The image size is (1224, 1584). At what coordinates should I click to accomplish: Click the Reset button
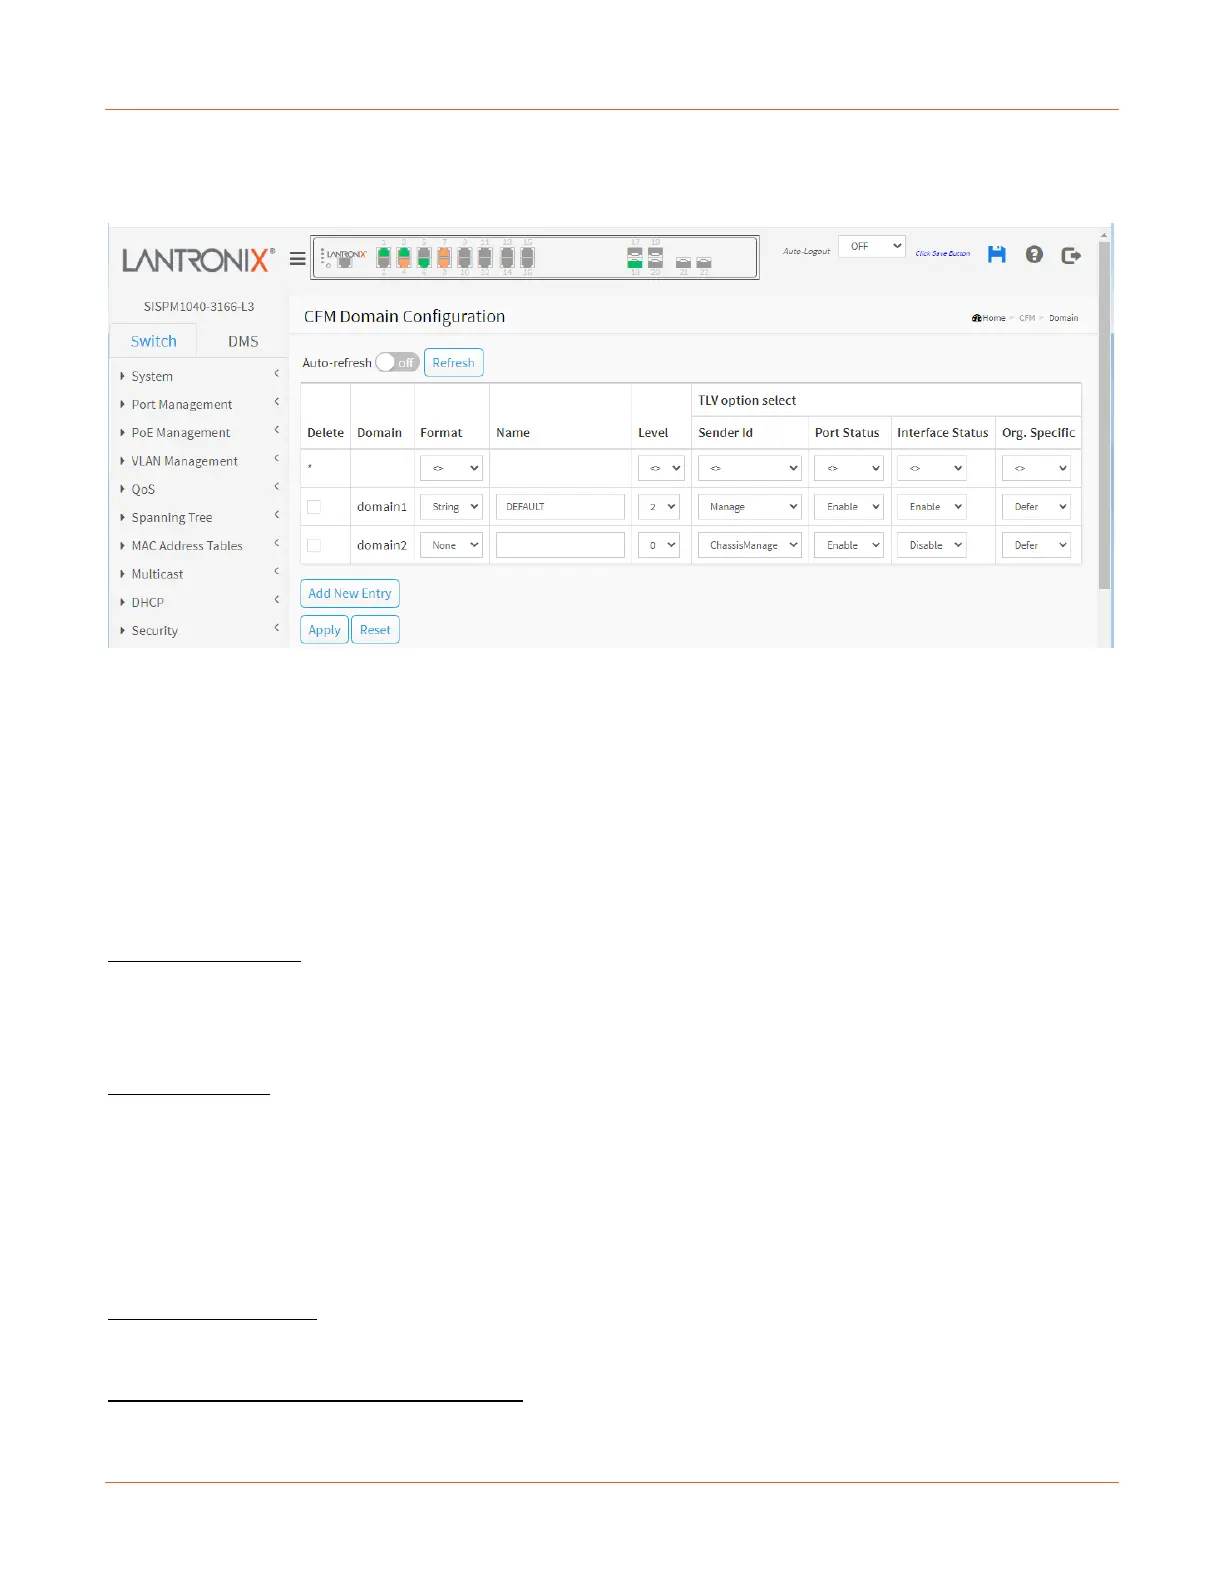point(375,630)
